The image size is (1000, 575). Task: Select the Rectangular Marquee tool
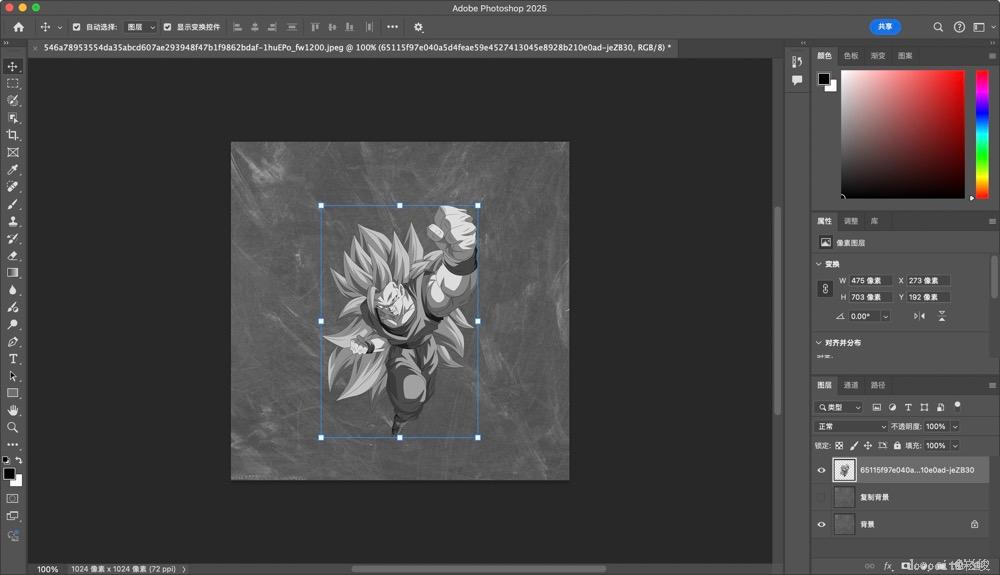tap(13, 83)
